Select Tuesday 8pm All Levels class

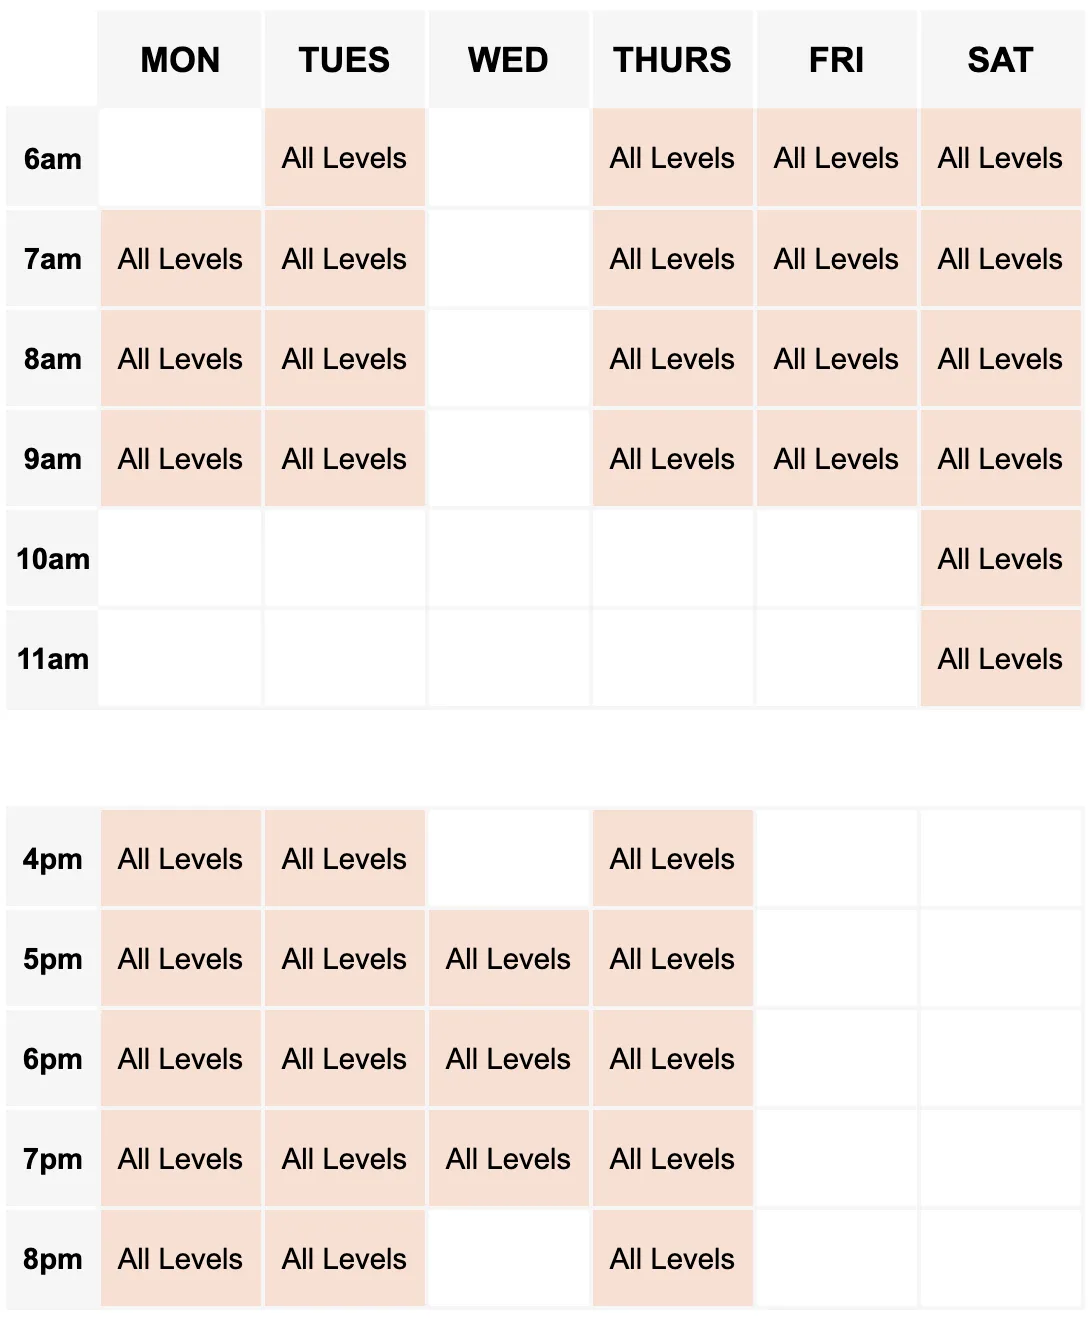click(344, 1259)
